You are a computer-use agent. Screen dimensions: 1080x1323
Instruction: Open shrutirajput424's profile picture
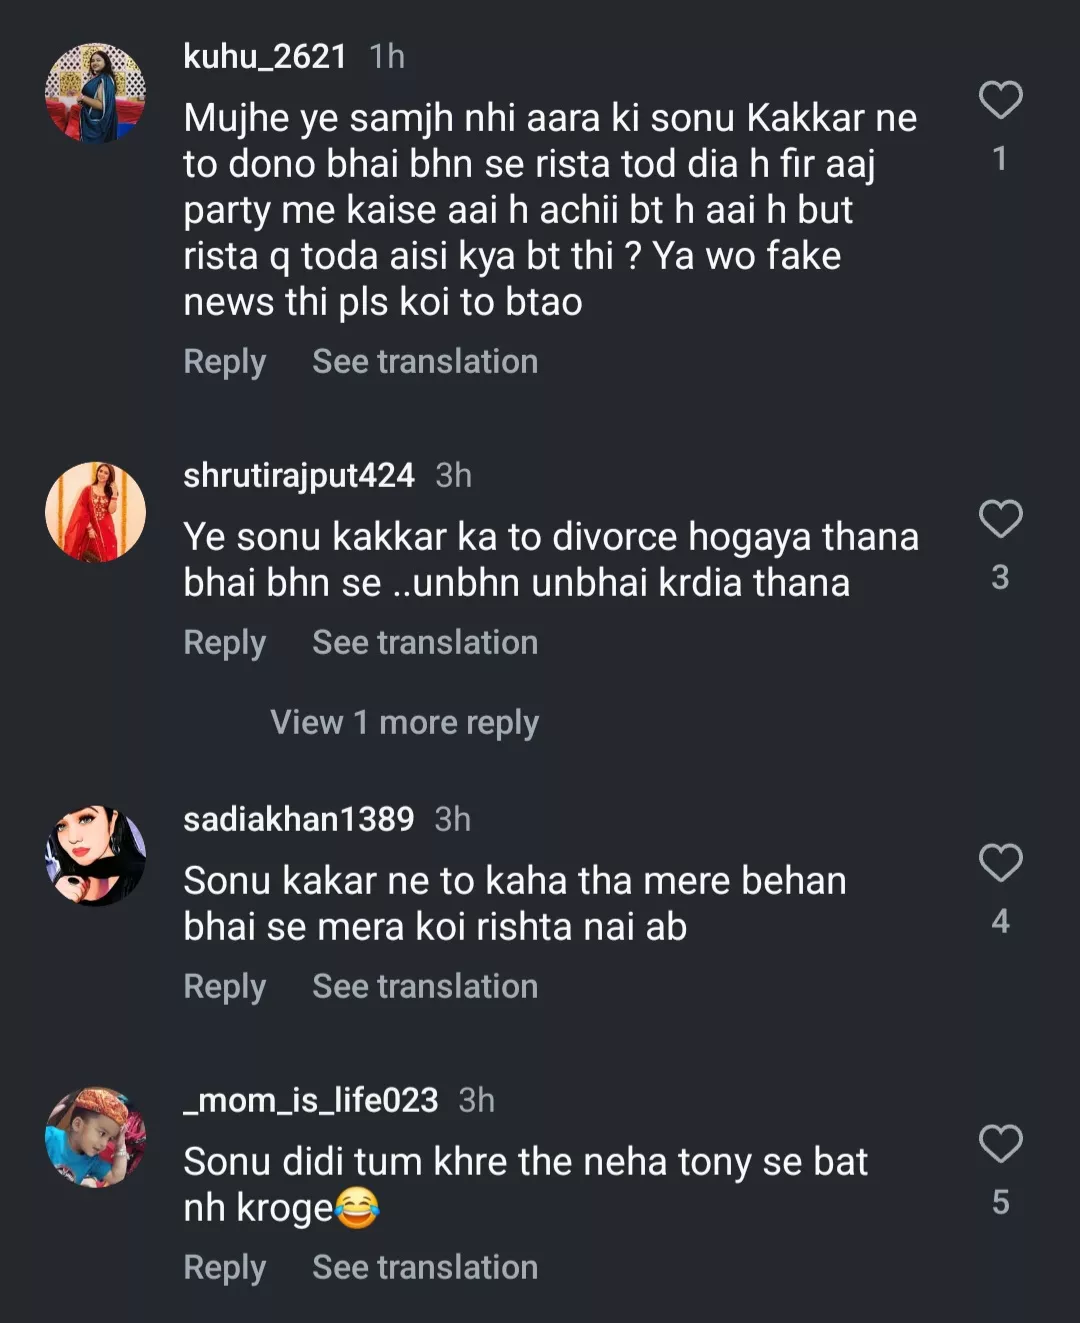(96, 511)
